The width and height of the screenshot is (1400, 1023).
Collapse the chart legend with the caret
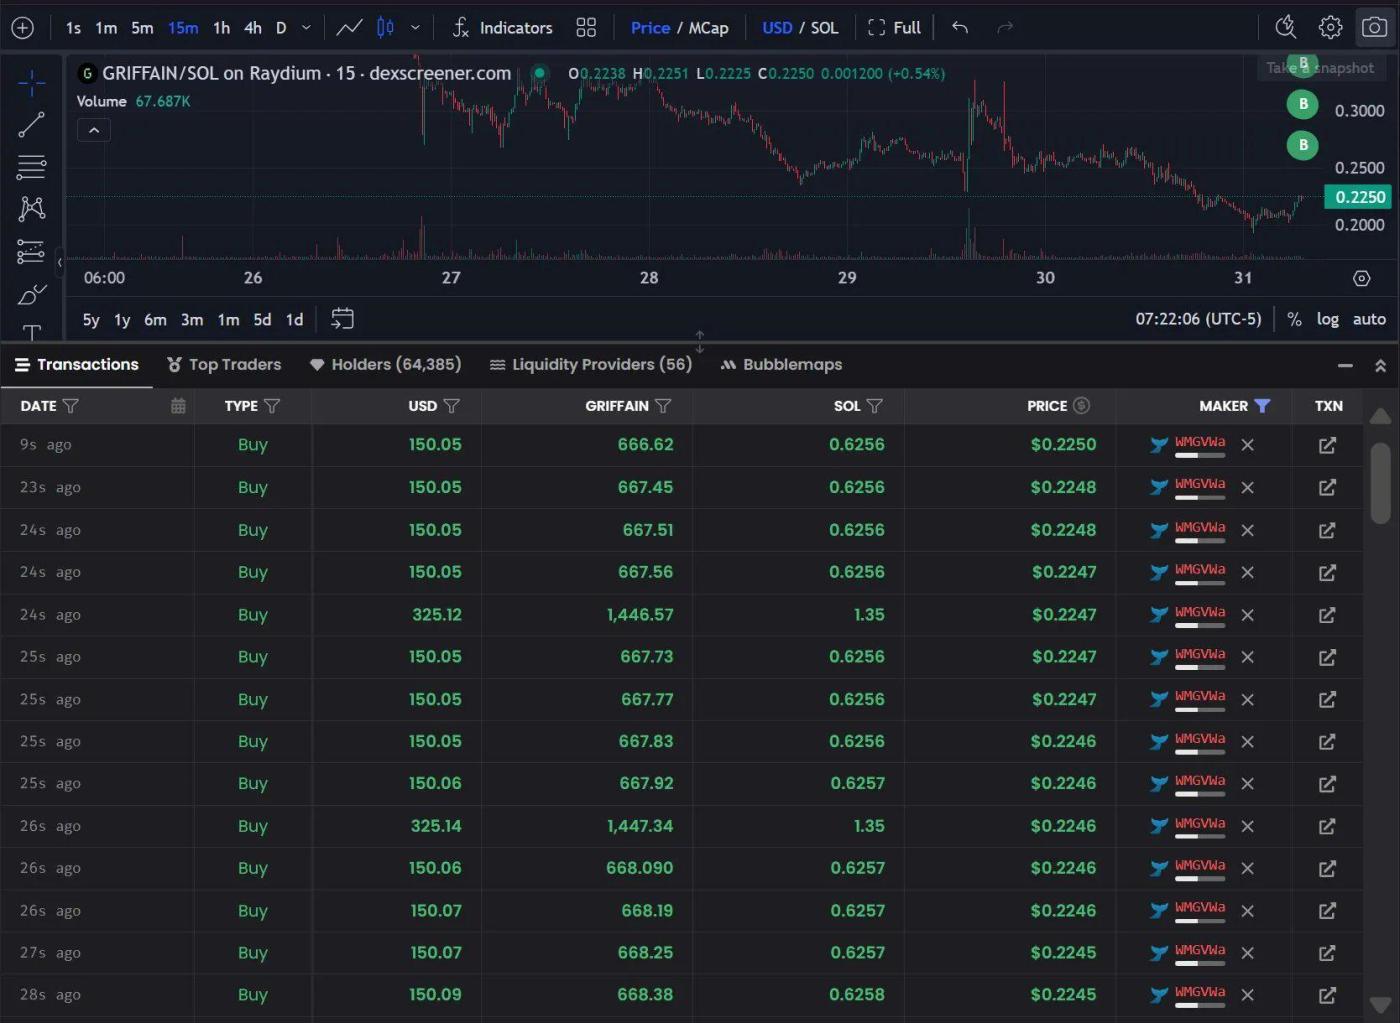coord(93,129)
